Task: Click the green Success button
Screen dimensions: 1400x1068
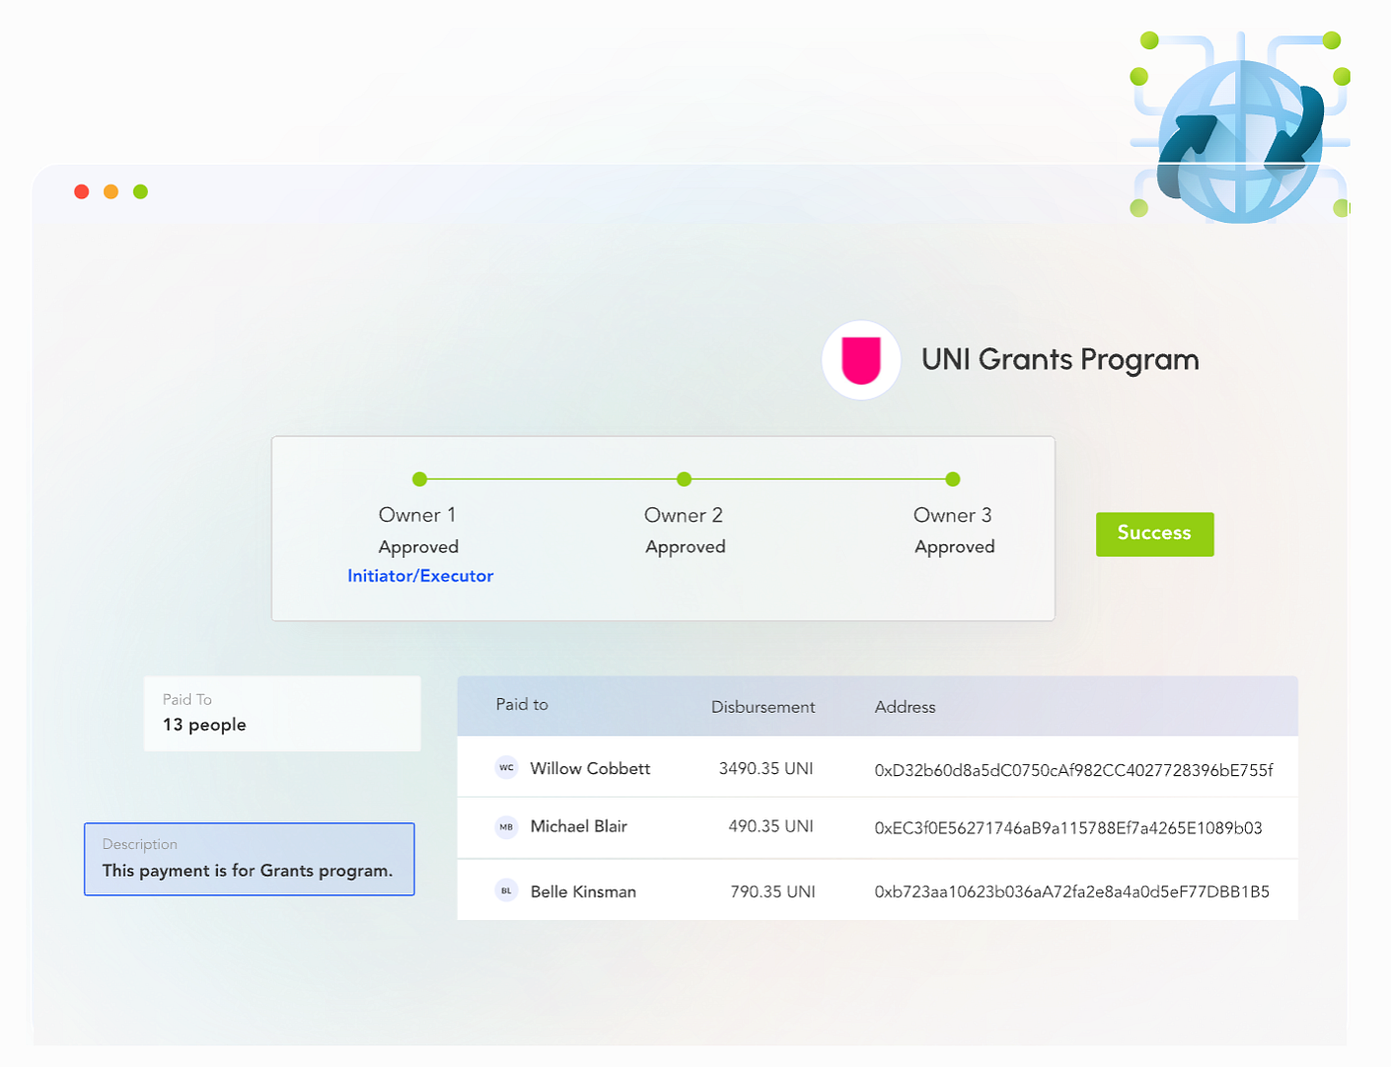Action: 1155,534
